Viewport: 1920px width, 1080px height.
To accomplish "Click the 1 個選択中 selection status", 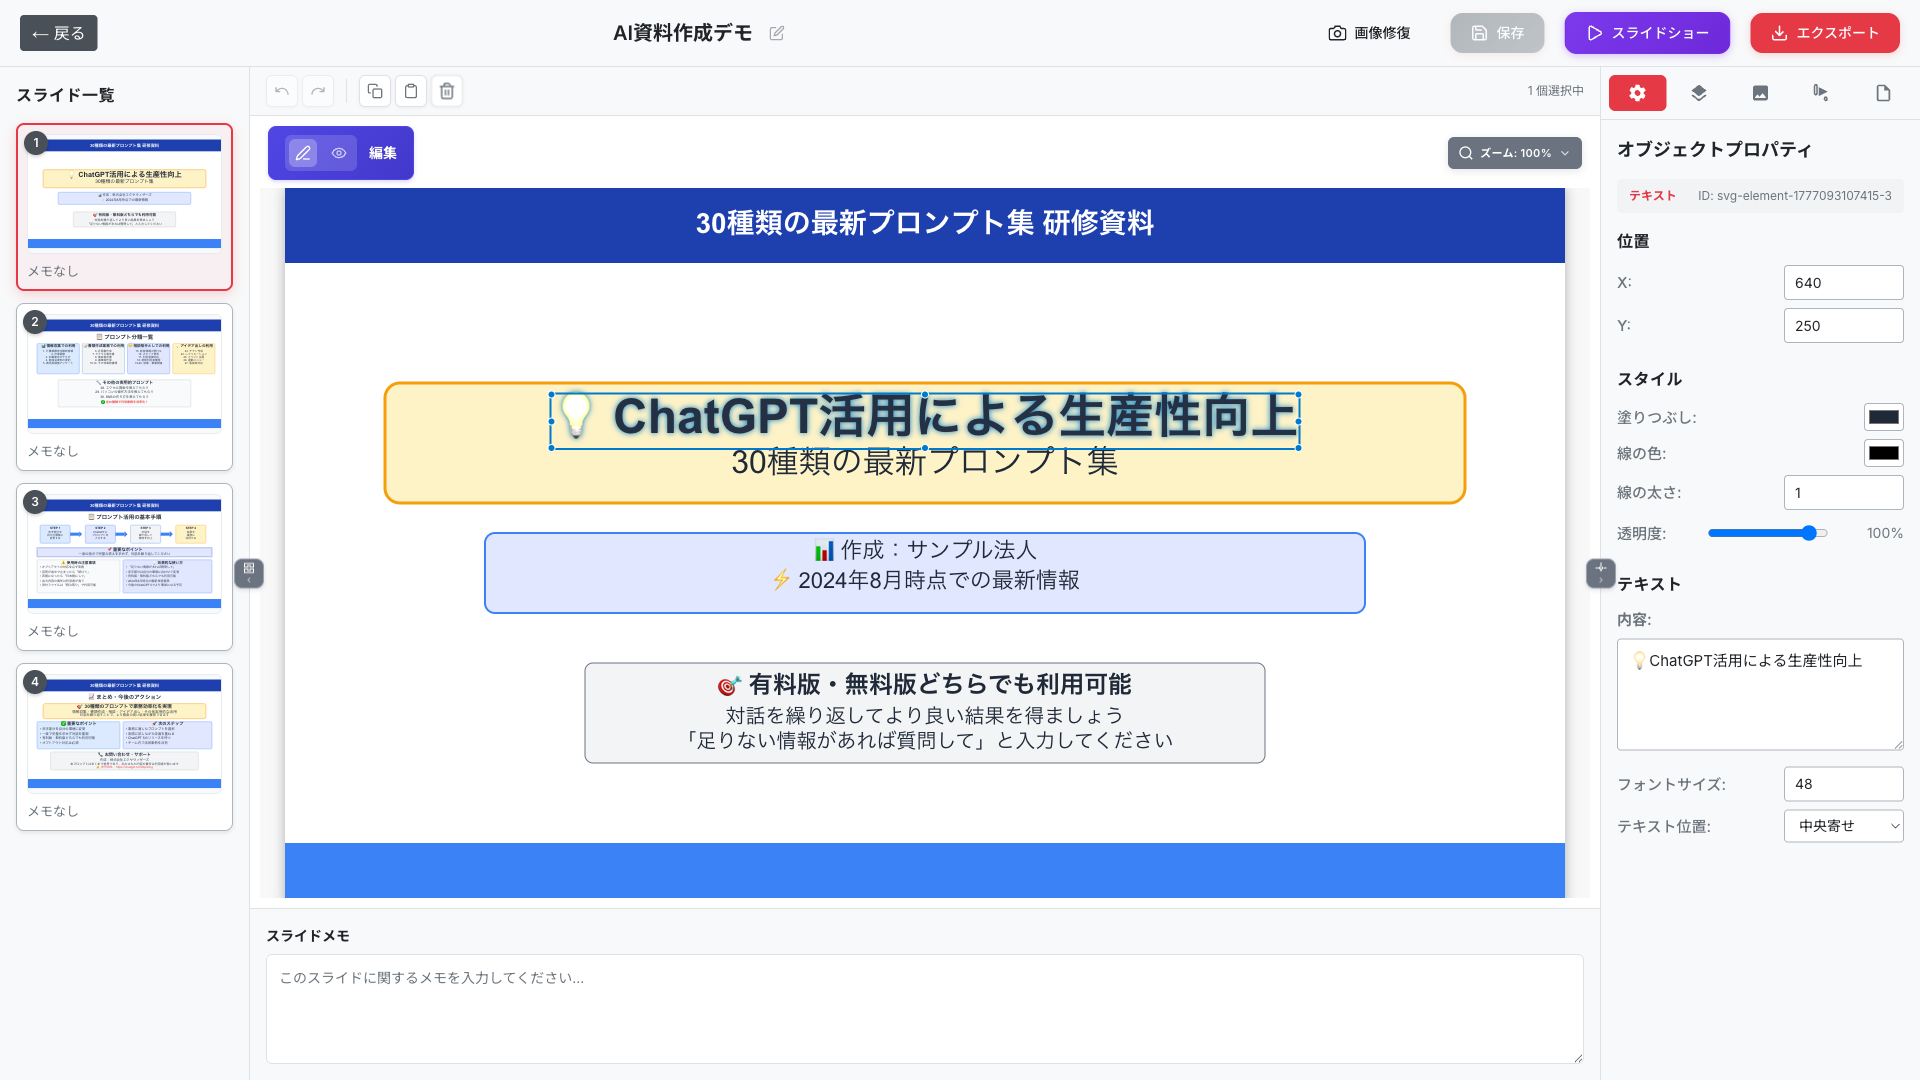I will pyautogui.click(x=1555, y=91).
